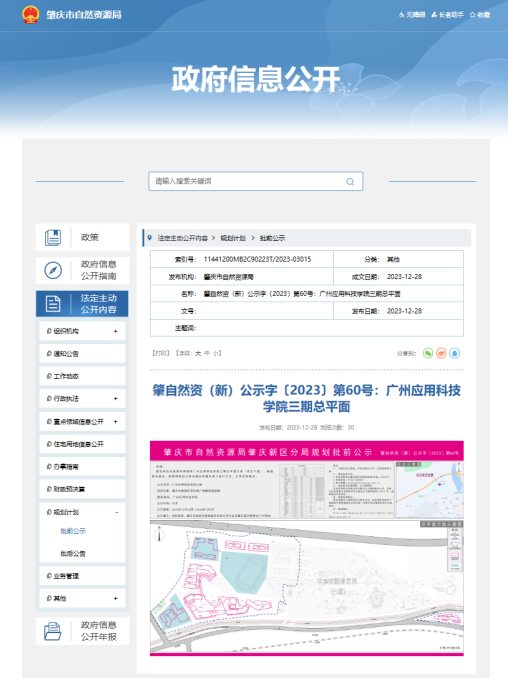The image size is (508, 678).
Task: Click the location pin icon in the breadcrumb
Action: click(x=150, y=238)
